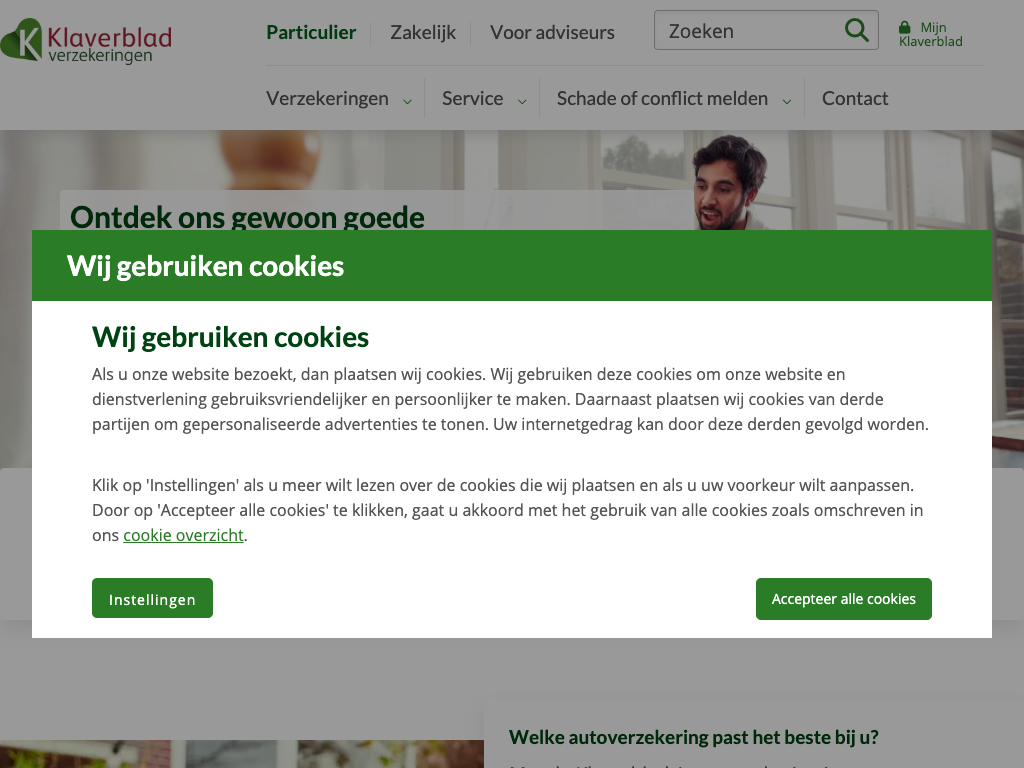Follow the cookie overzicht link

tap(183, 536)
